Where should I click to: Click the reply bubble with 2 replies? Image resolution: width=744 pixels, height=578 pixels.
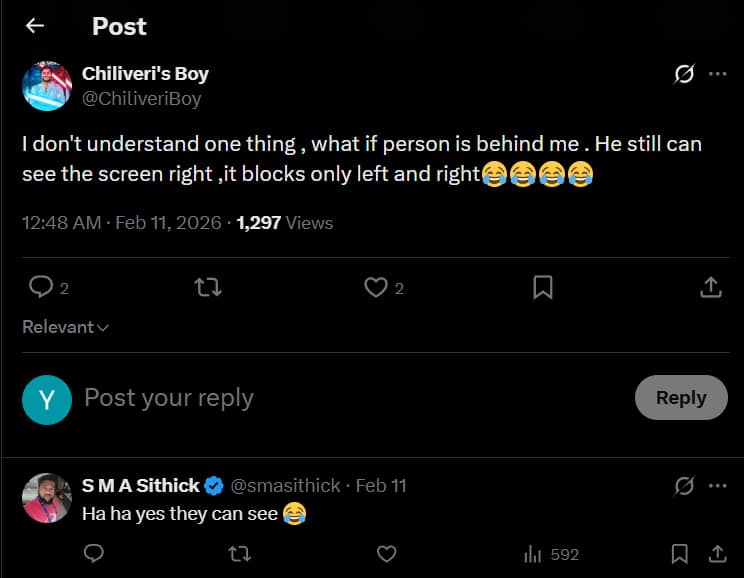click(x=41, y=288)
